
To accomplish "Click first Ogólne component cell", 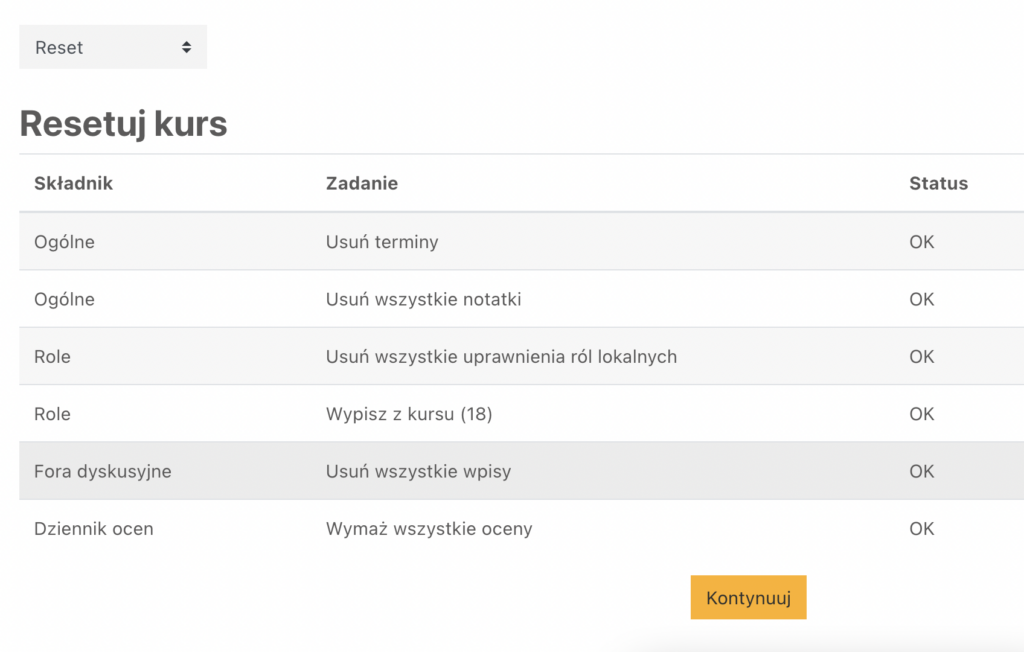I will coord(64,242).
